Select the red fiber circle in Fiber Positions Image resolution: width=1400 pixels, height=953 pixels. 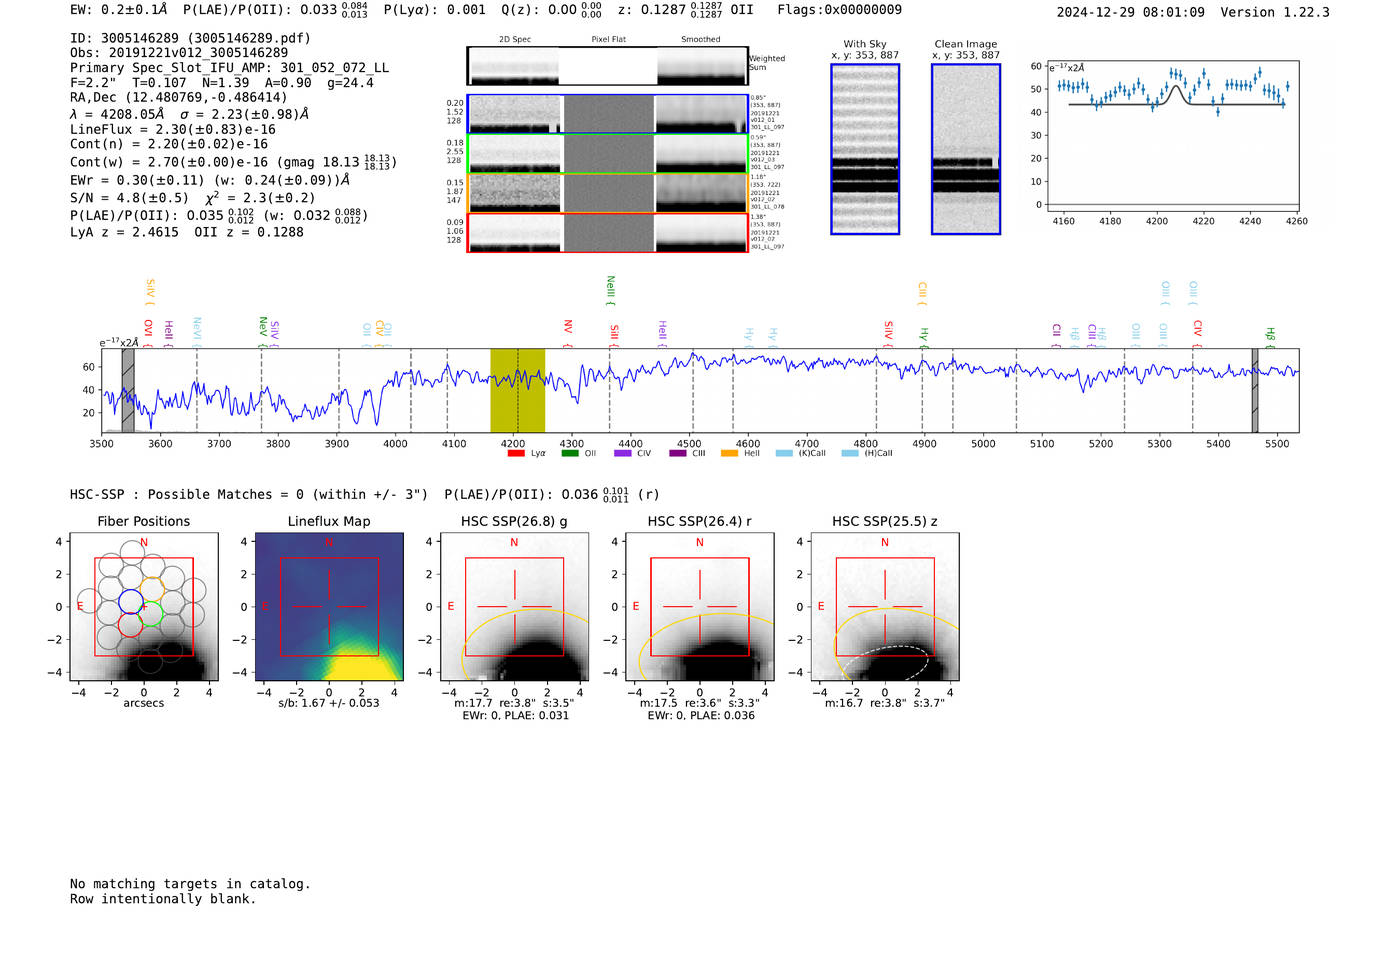130,625
